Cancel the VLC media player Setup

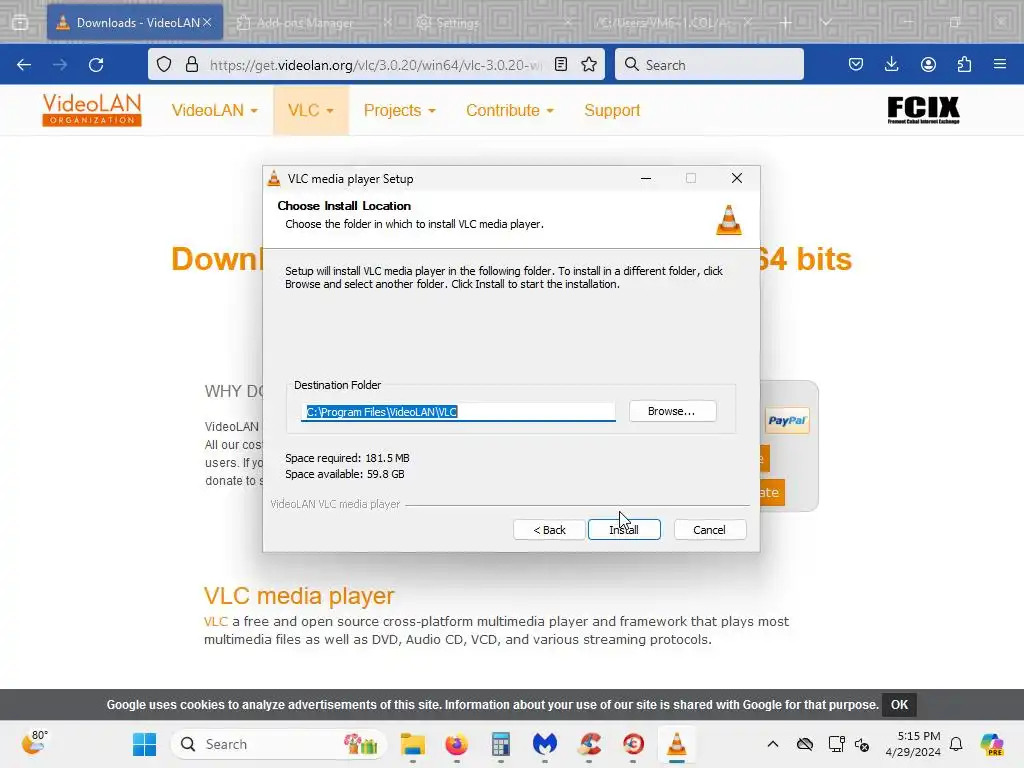(709, 530)
